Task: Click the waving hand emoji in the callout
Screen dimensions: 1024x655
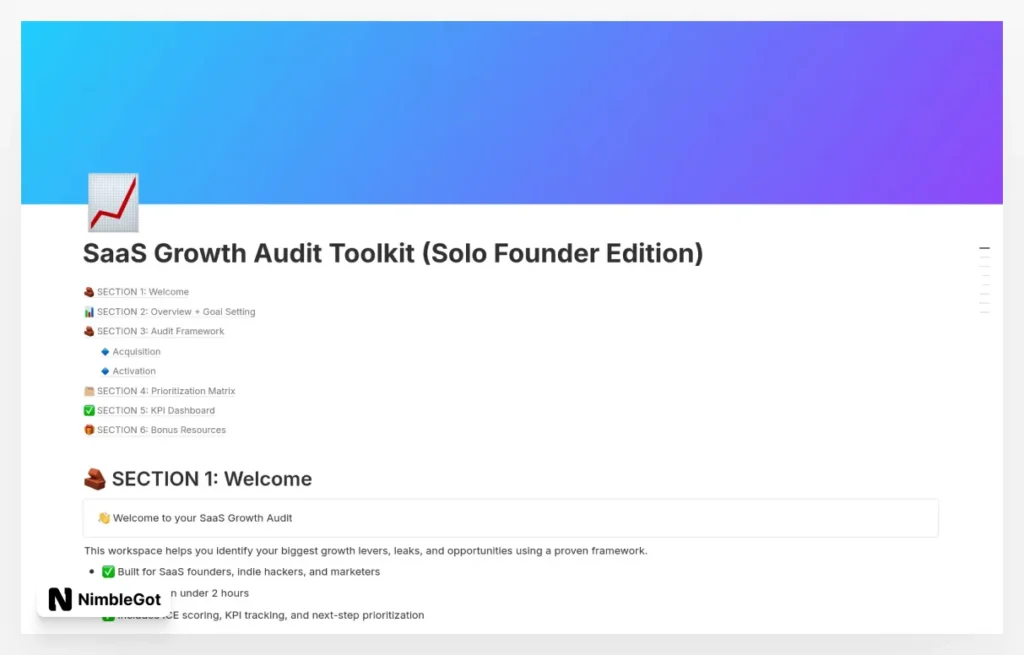Action: point(104,518)
